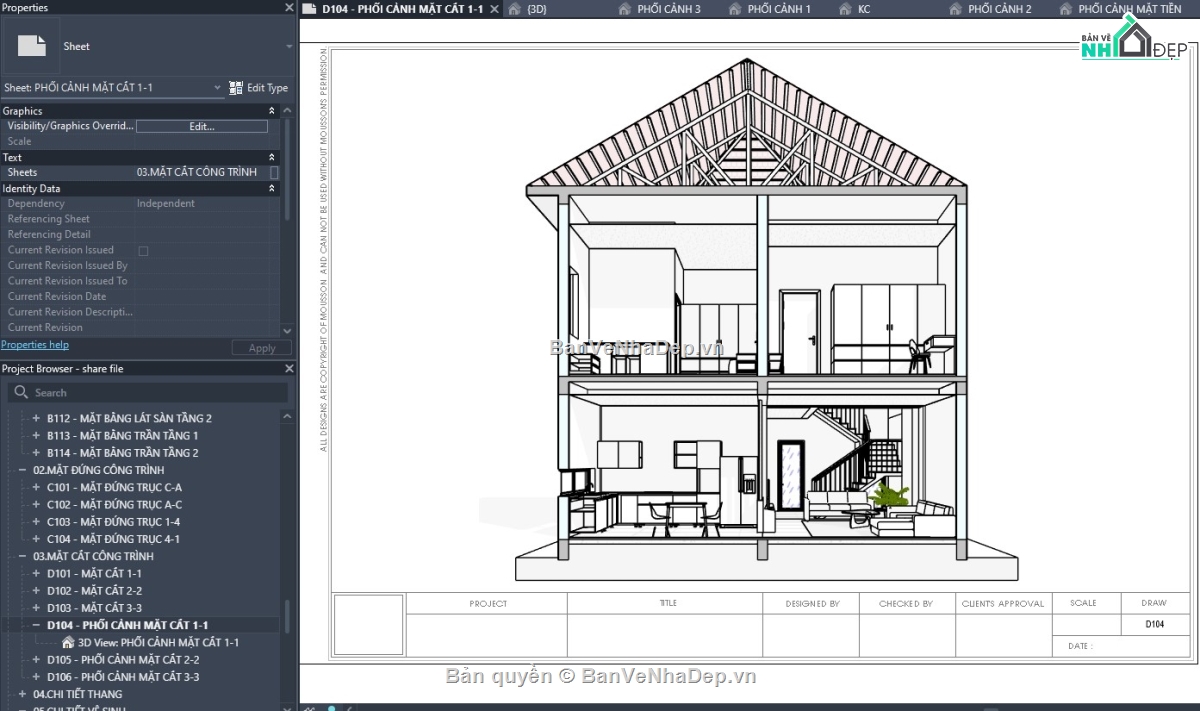Expand the B113 - MẶT BẰNG TRẦN TẦNG 1 node
This screenshot has width=1200, height=711.
(x=37, y=435)
